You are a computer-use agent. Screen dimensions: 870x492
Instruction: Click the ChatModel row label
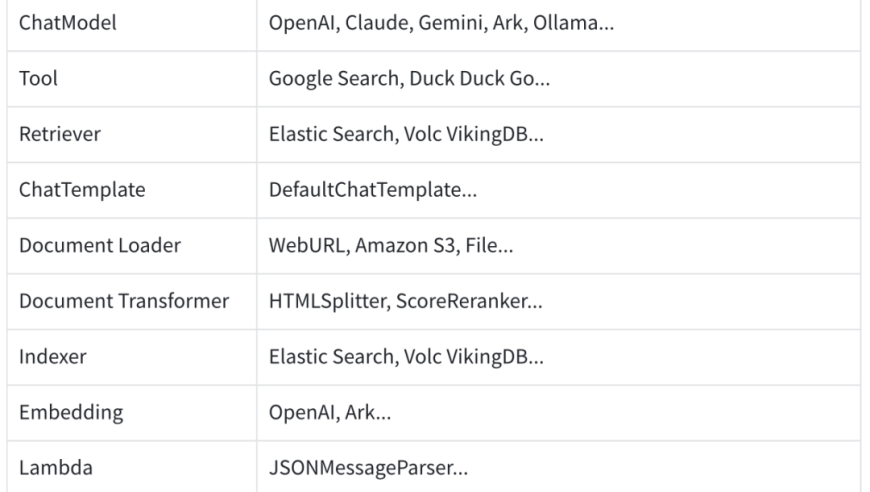click(x=68, y=23)
